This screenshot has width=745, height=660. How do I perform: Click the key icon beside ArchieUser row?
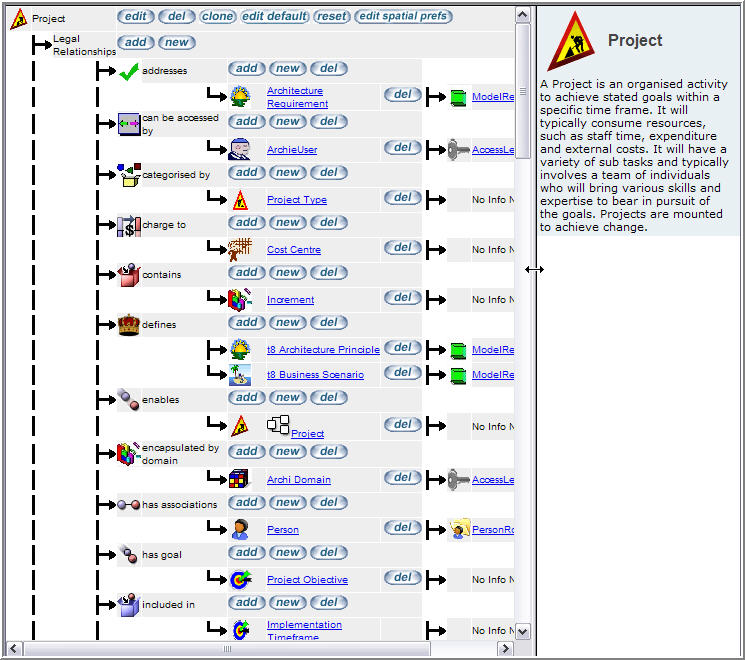459,149
